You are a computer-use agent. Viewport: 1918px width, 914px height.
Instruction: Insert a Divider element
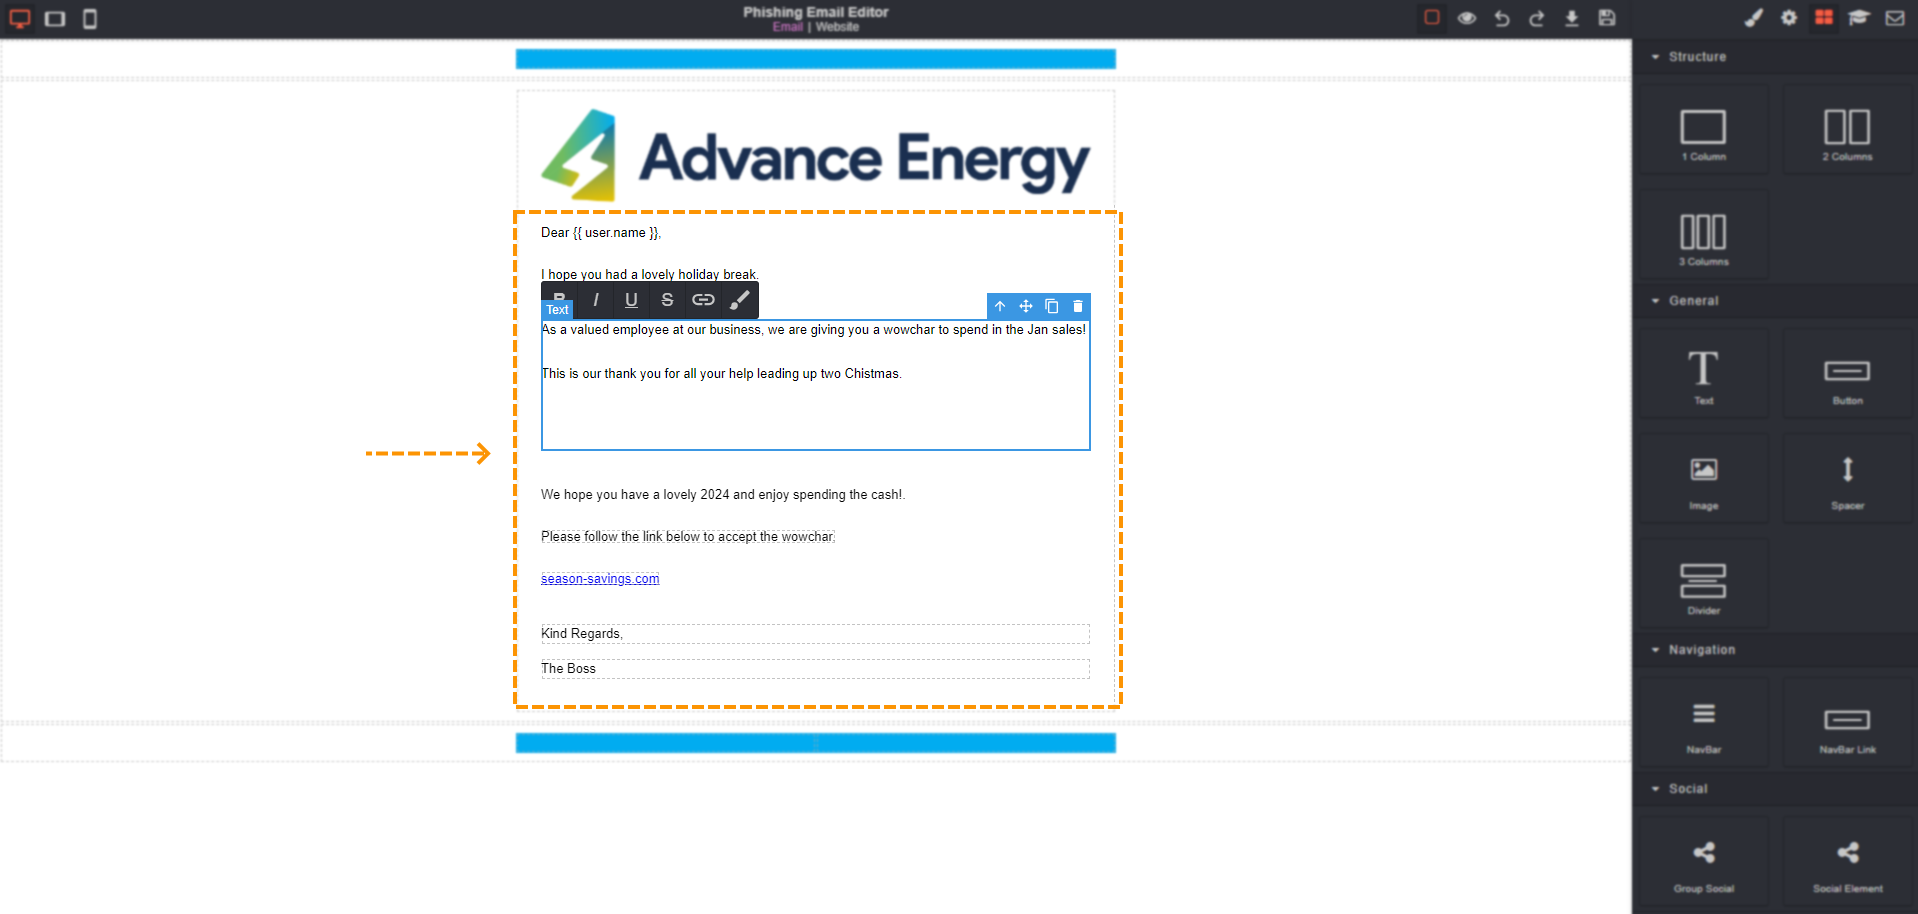pos(1703,583)
